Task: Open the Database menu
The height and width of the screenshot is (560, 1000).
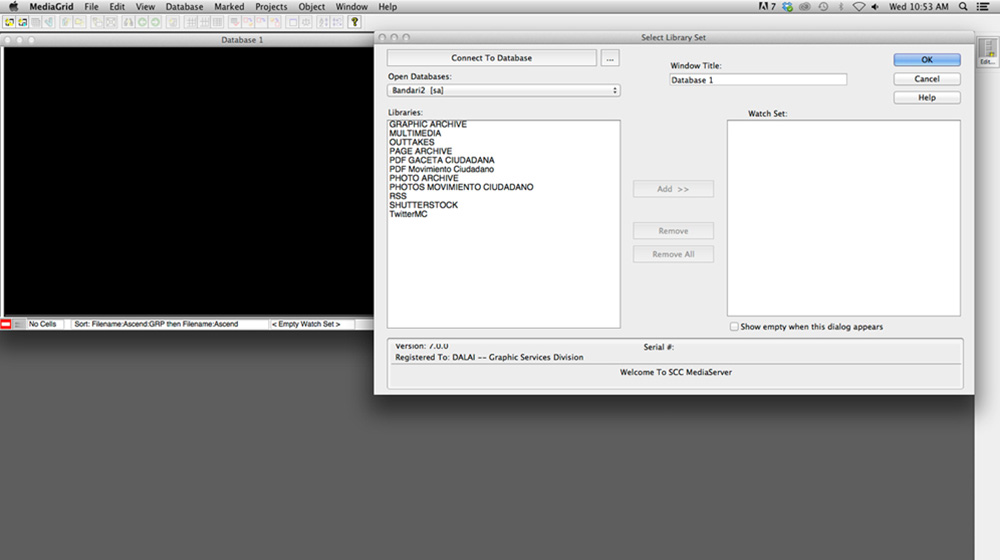Action: tap(184, 7)
